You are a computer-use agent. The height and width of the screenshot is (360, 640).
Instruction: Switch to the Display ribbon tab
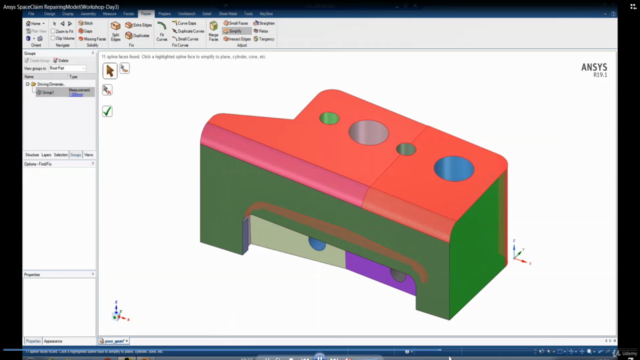(x=68, y=14)
